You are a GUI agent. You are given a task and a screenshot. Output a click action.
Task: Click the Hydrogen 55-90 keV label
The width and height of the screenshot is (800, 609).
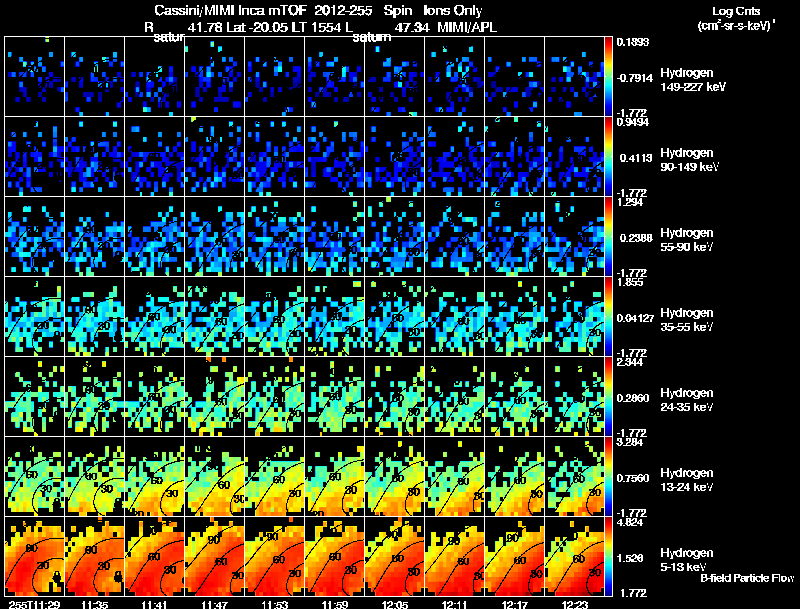coord(687,240)
